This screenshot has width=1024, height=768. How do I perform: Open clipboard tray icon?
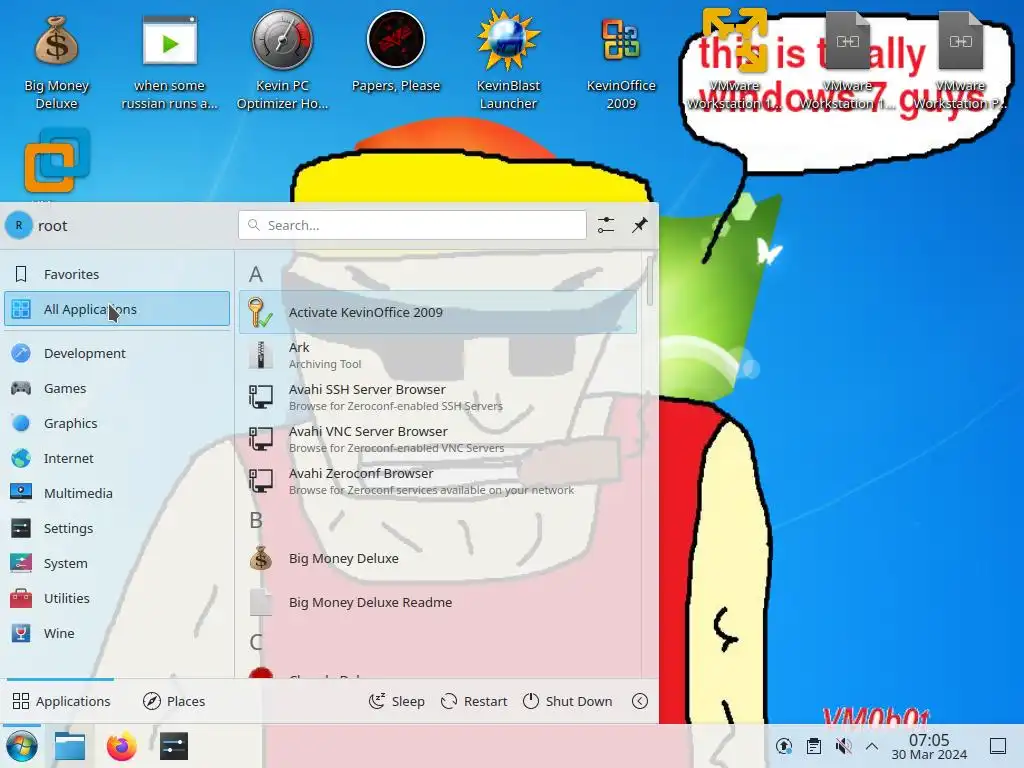[814, 746]
